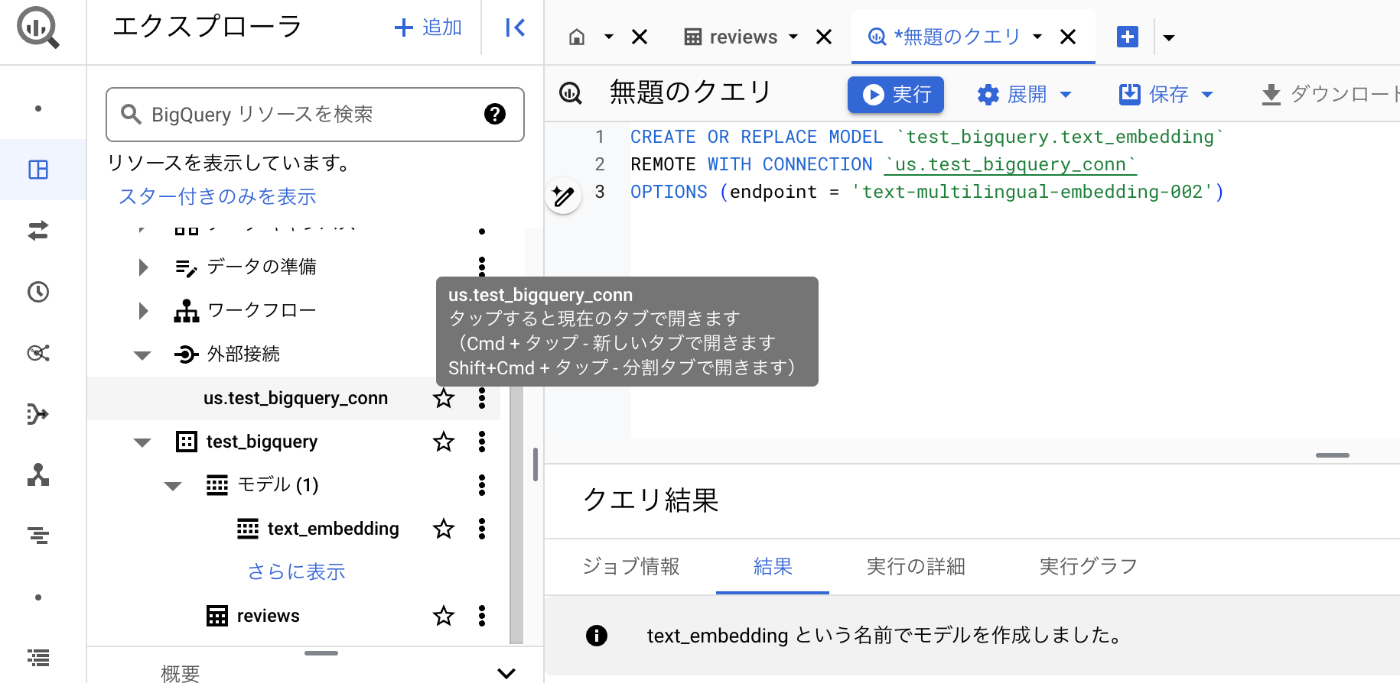Open more options for us.test_bigquery_conn
The image size is (1400, 683).
tap(482, 398)
